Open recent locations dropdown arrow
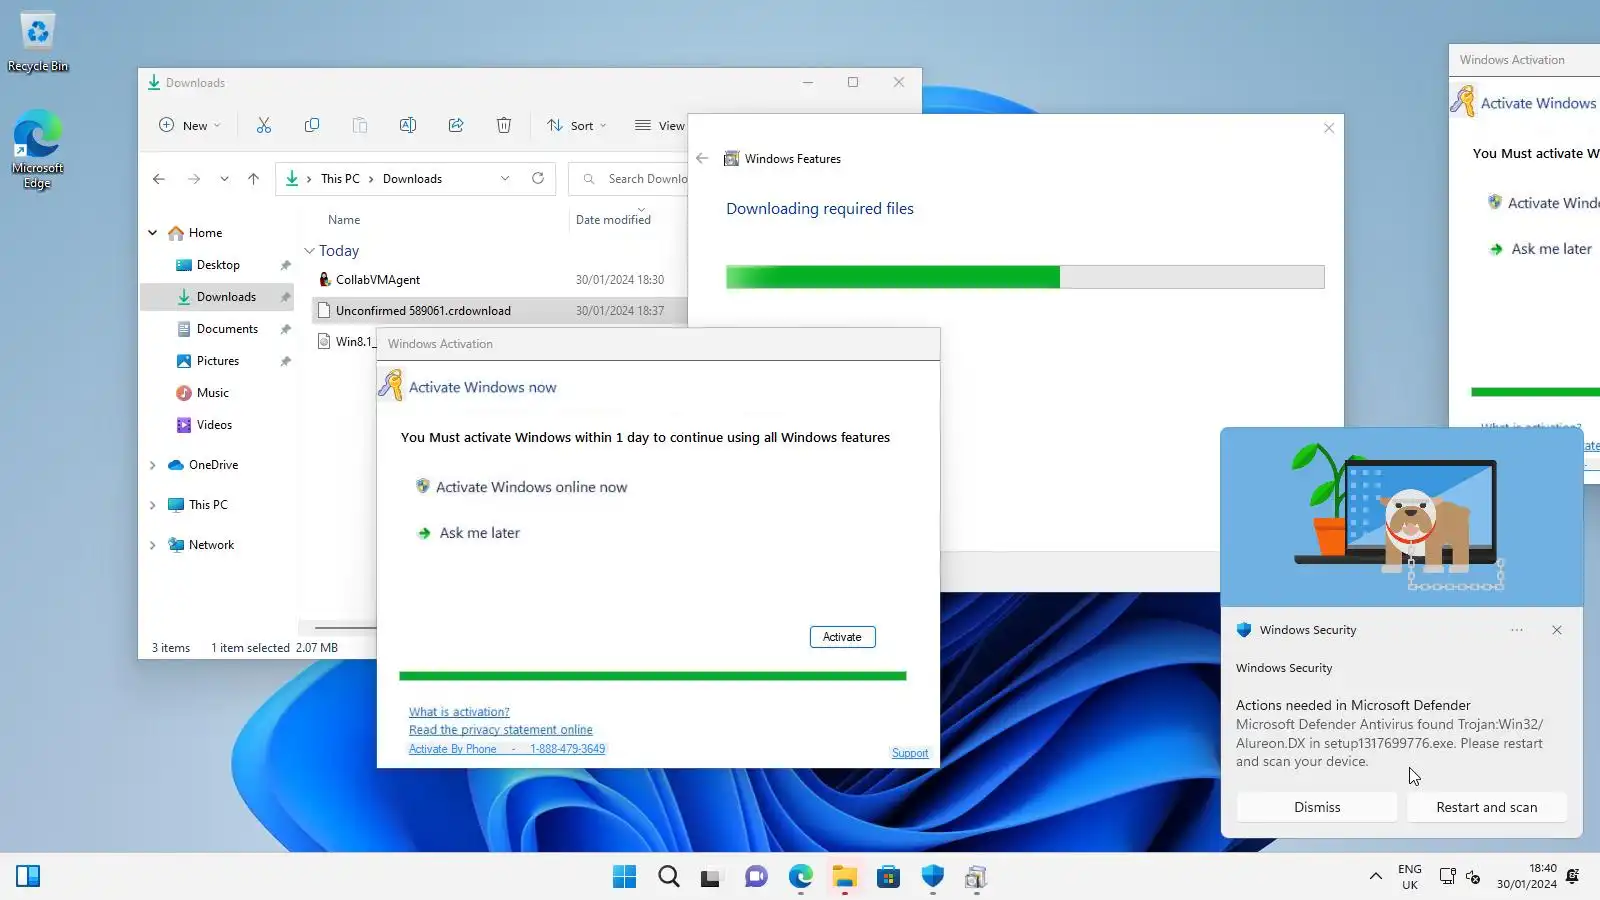 tap(225, 179)
